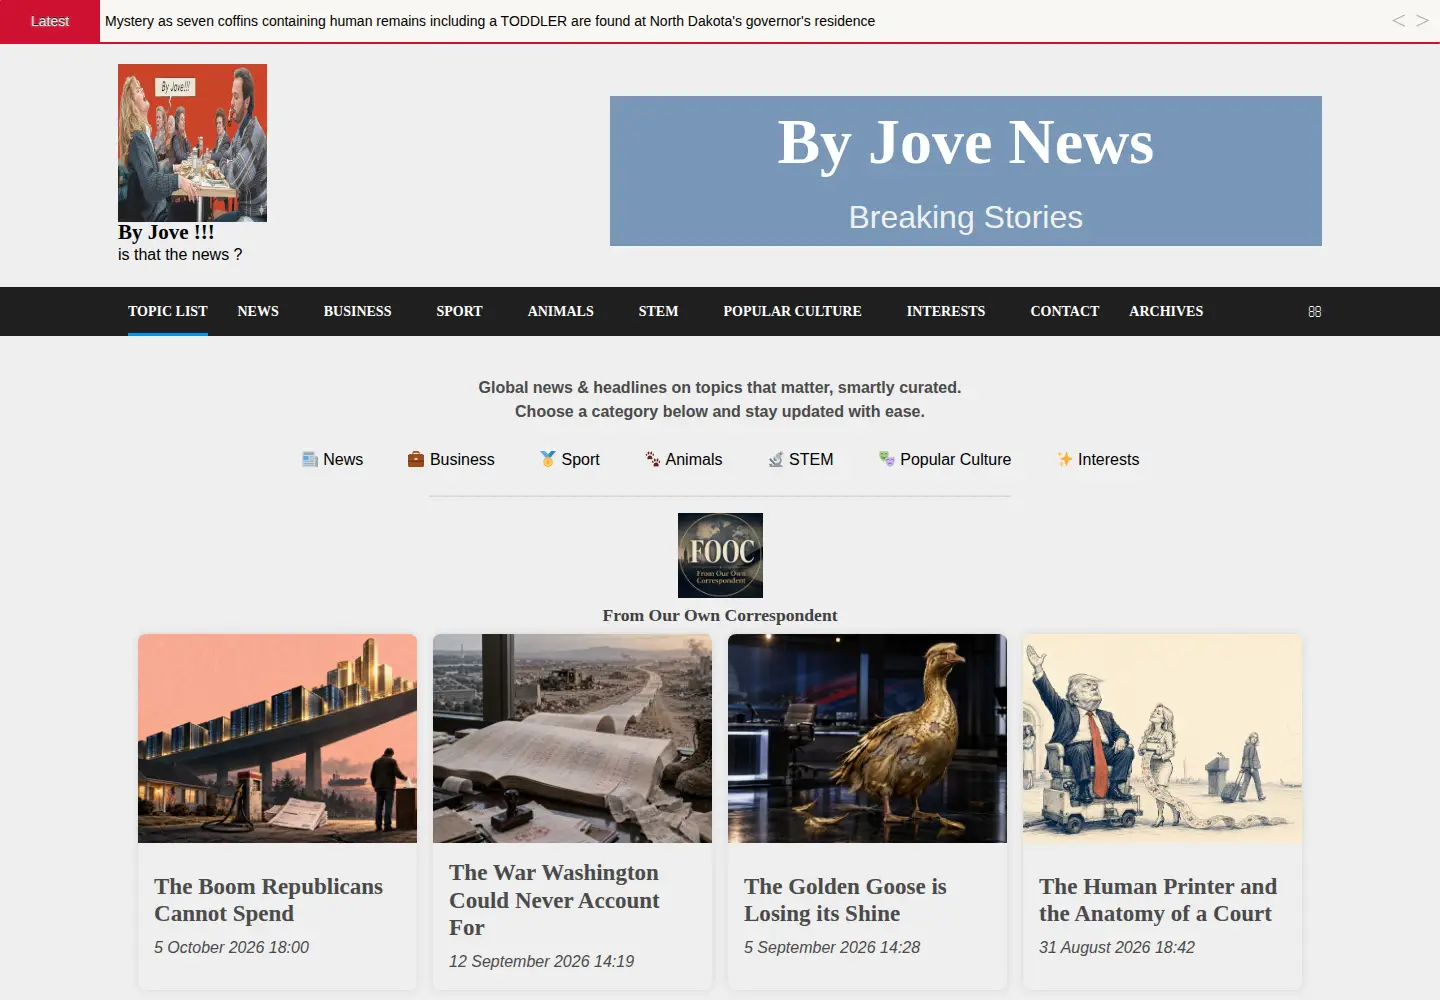Click the By Jove cartoon logo

[192, 143]
